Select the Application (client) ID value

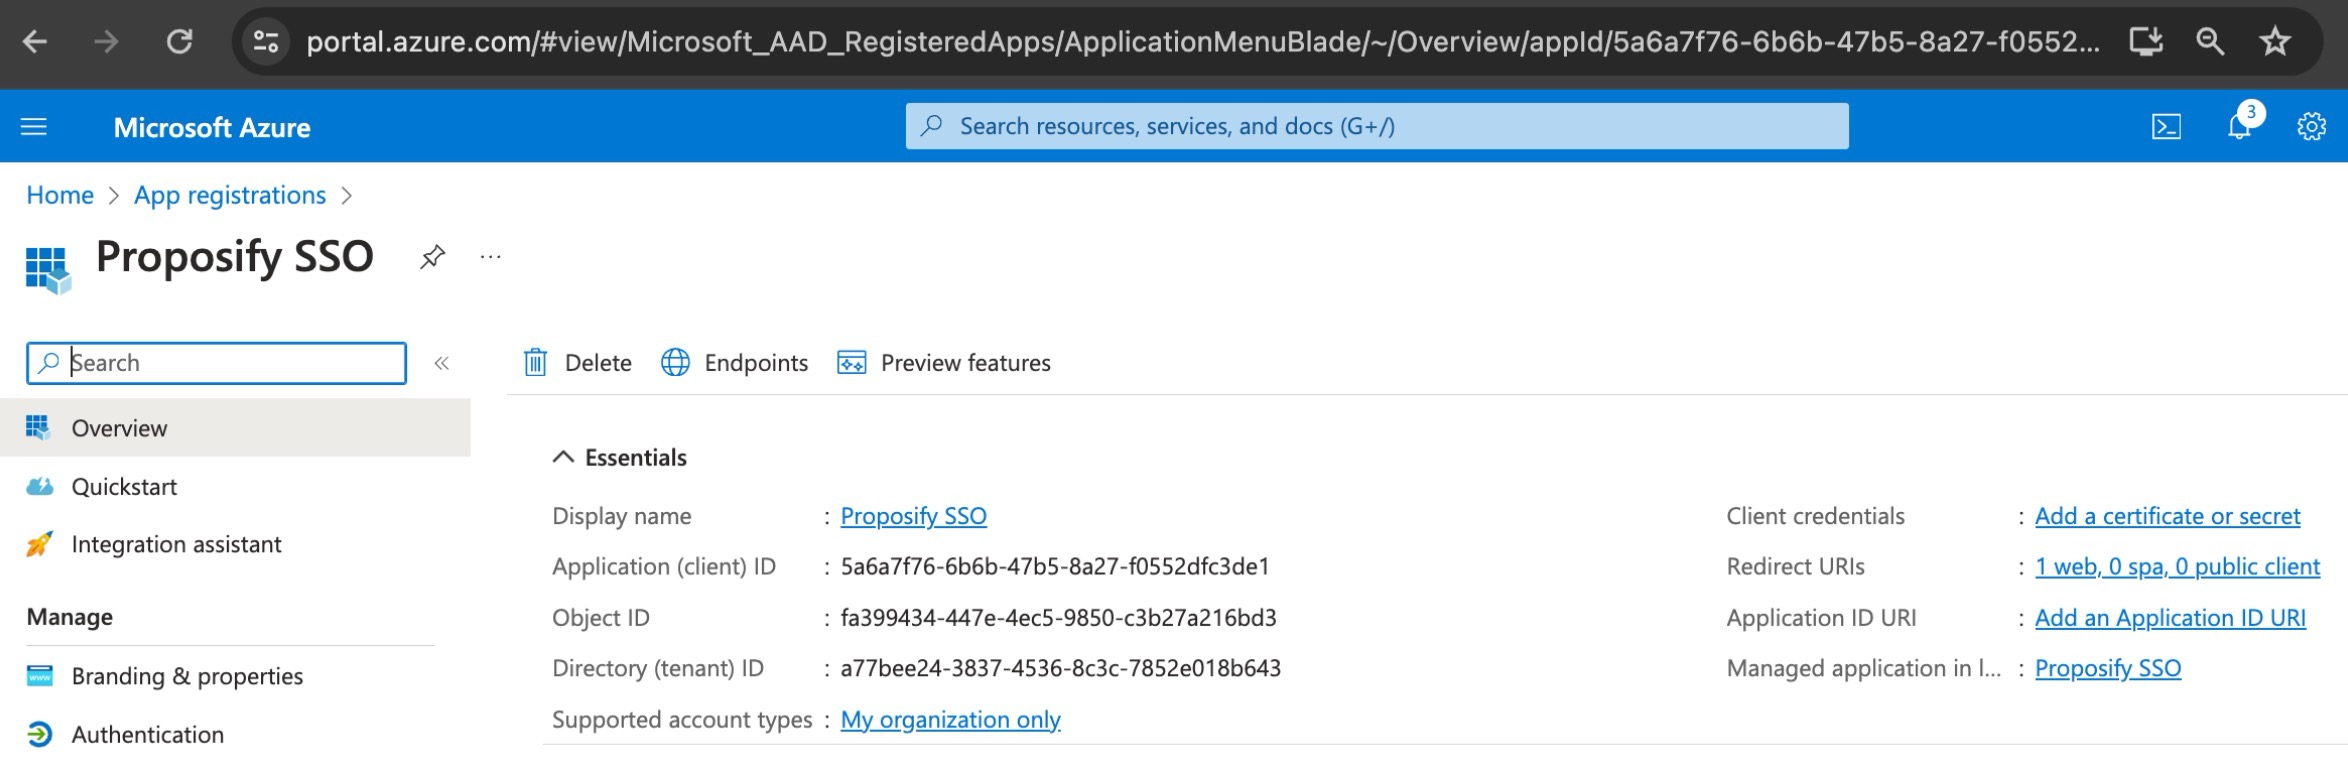point(1055,566)
